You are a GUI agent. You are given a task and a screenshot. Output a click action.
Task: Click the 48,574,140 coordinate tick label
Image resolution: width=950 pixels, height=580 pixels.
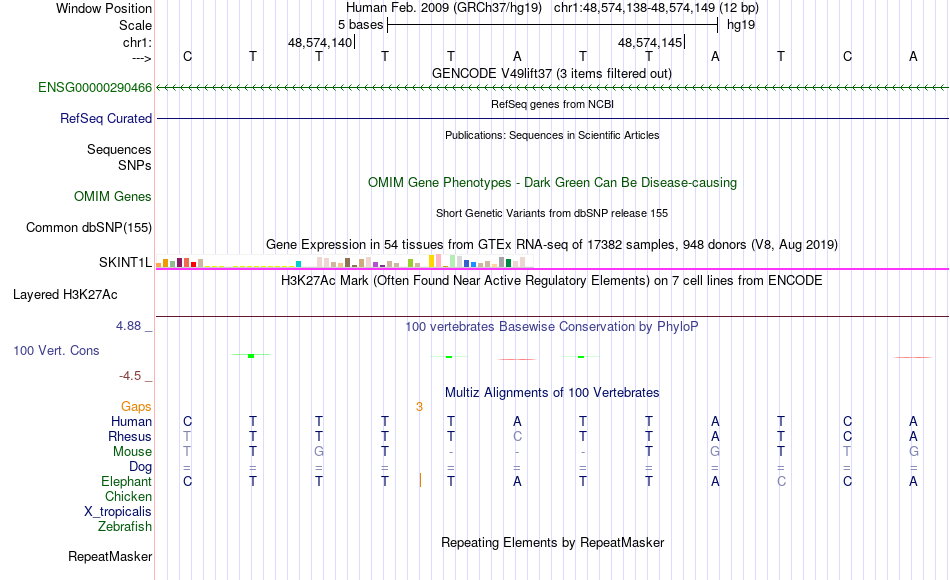319,42
